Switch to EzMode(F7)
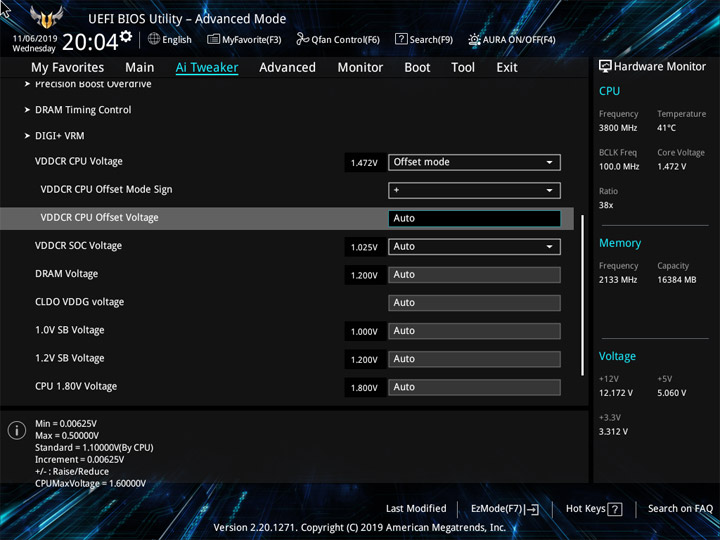The height and width of the screenshot is (540, 720). point(497,509)
